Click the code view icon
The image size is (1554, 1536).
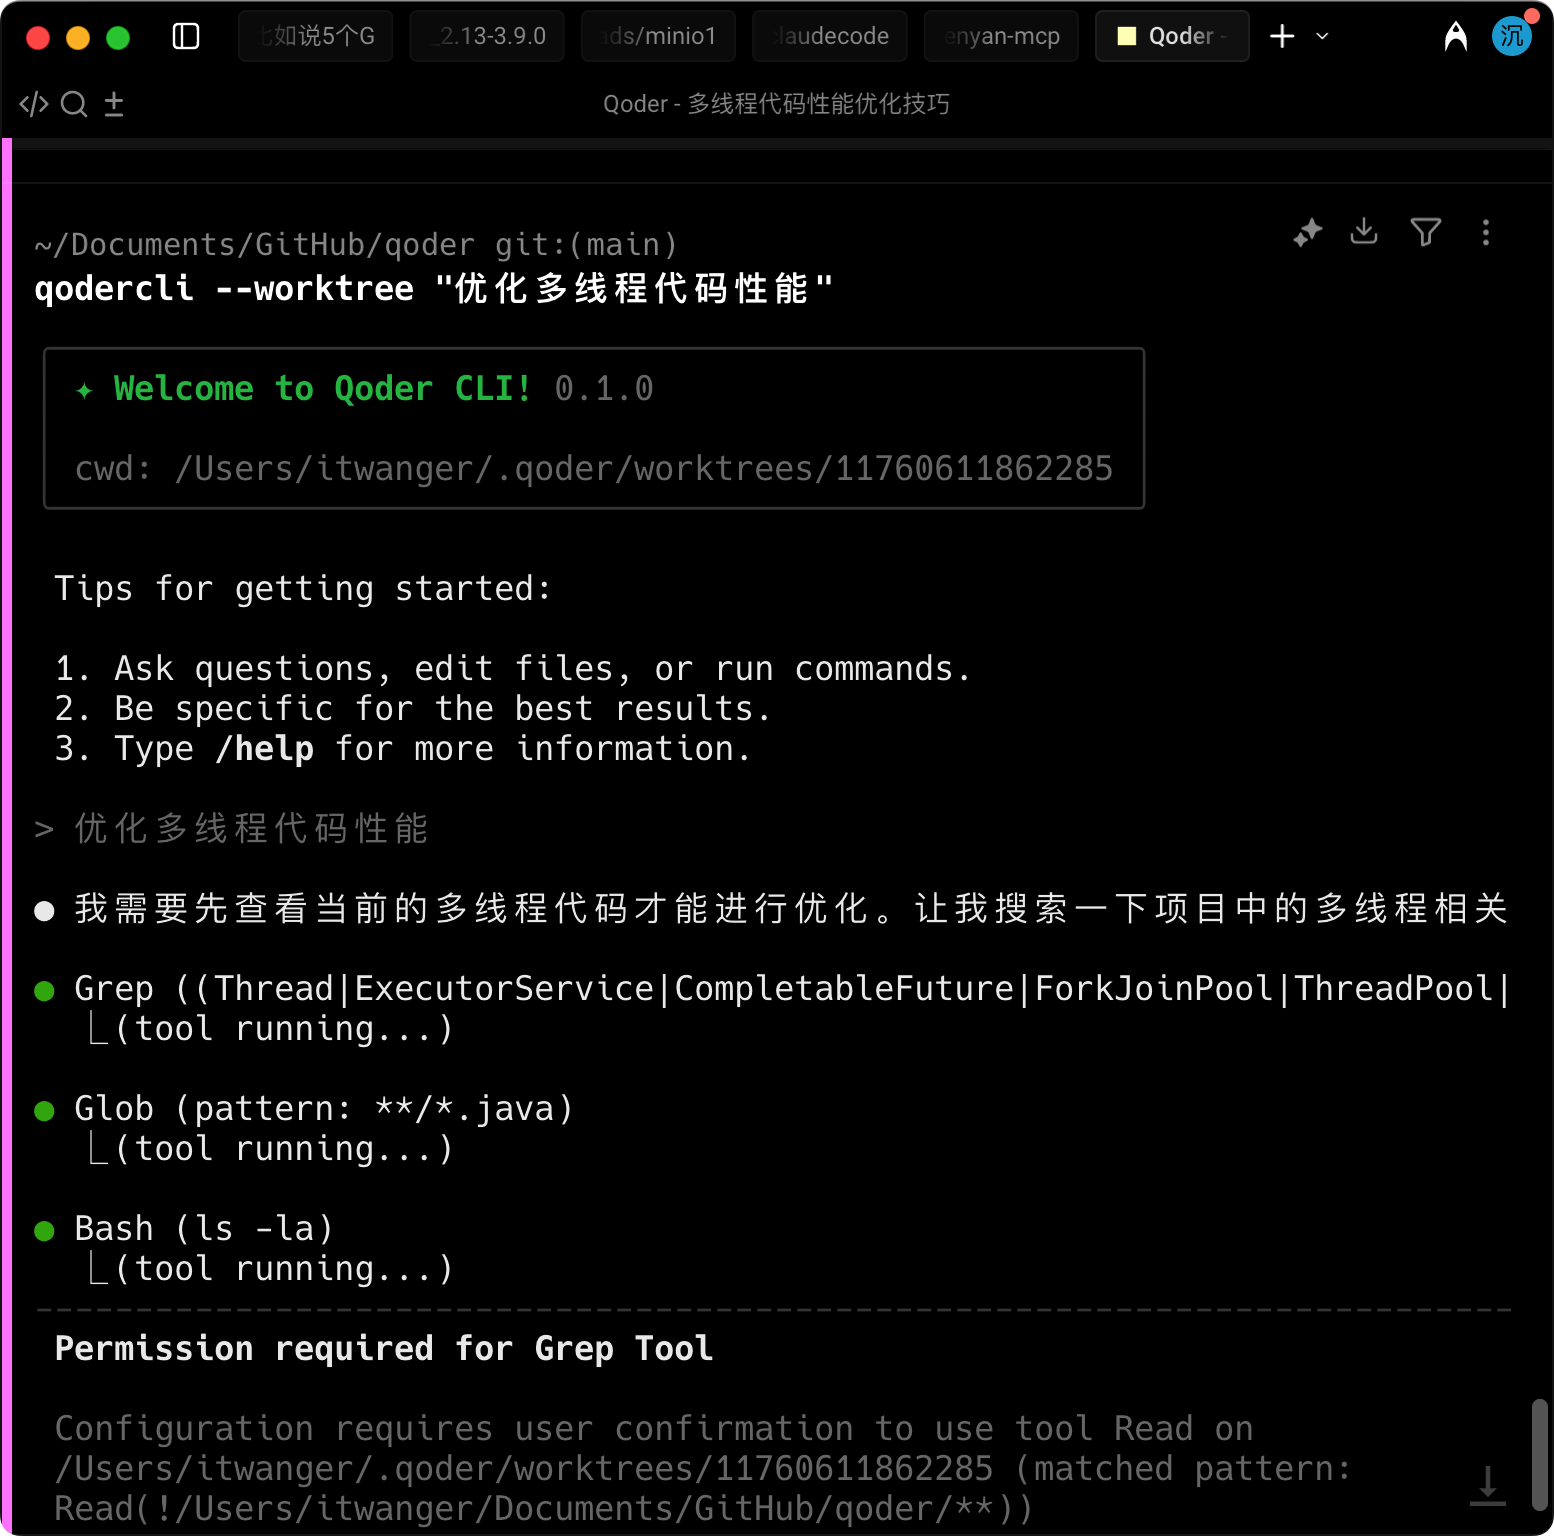coord(34,104)
